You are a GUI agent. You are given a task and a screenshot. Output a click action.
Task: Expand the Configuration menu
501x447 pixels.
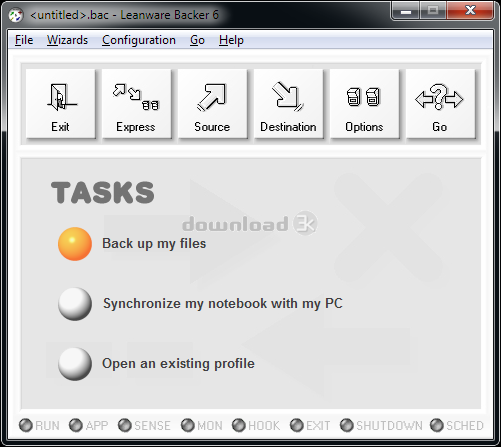pos(139,40)
